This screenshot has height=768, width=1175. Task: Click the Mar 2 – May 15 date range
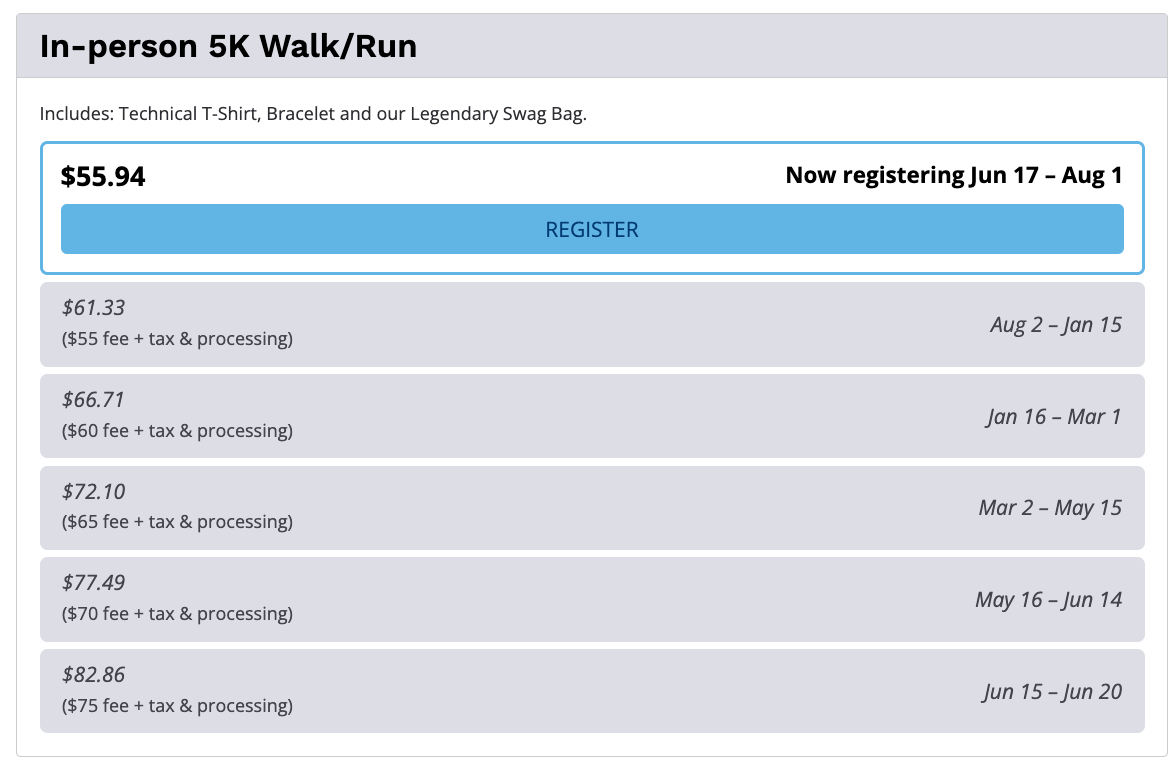pos(1050,508)
